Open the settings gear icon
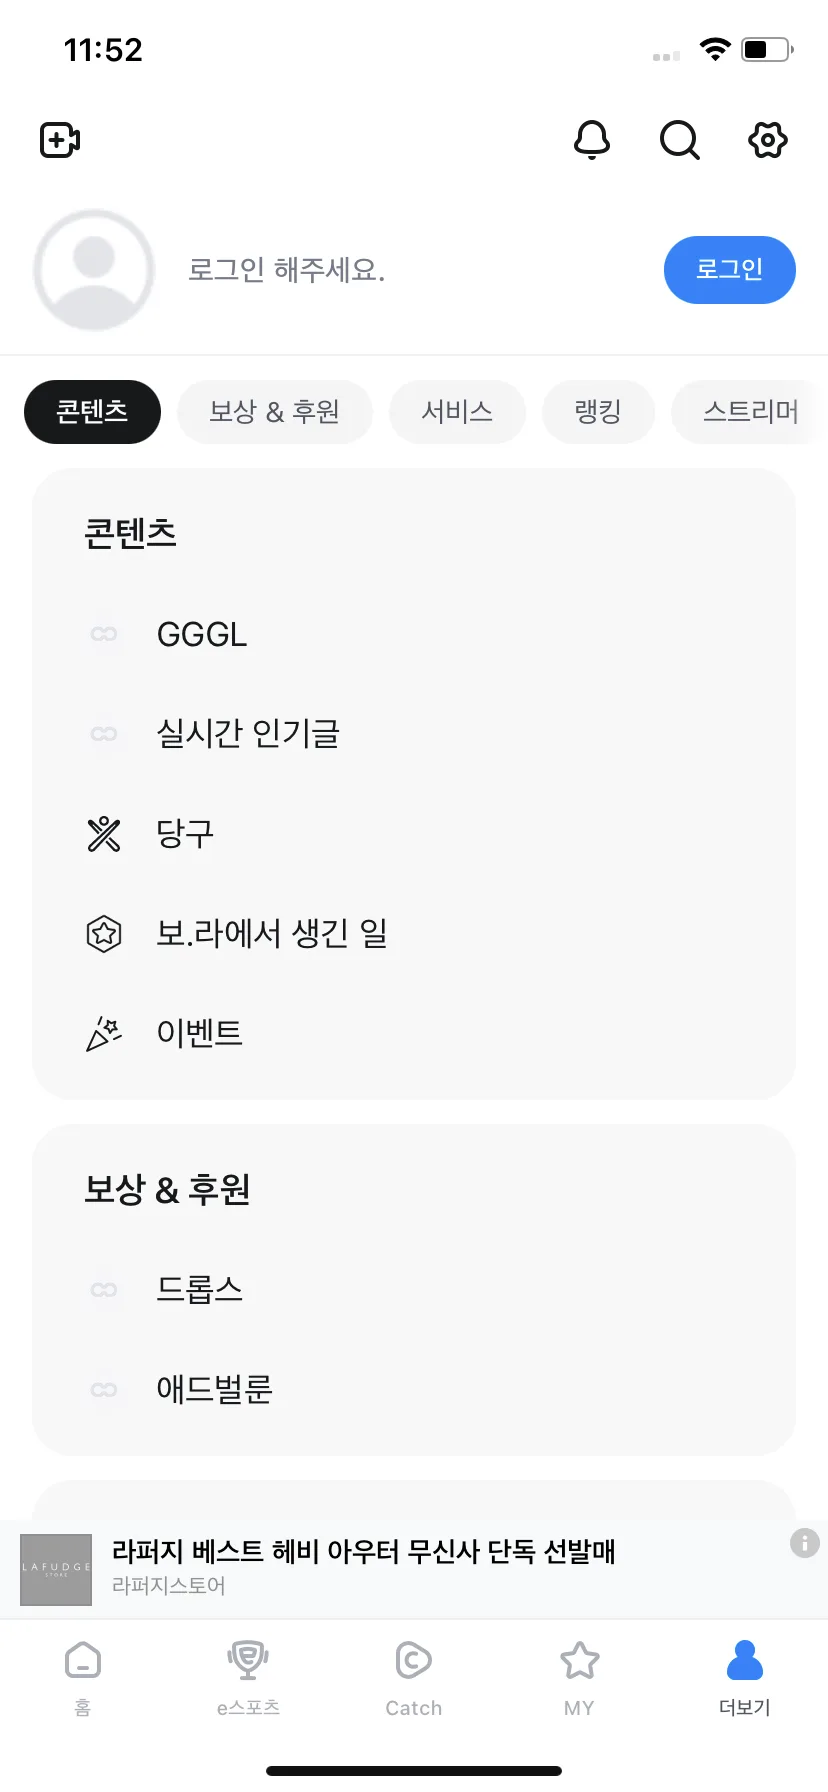828x1792 pixels. coord(768,140)
